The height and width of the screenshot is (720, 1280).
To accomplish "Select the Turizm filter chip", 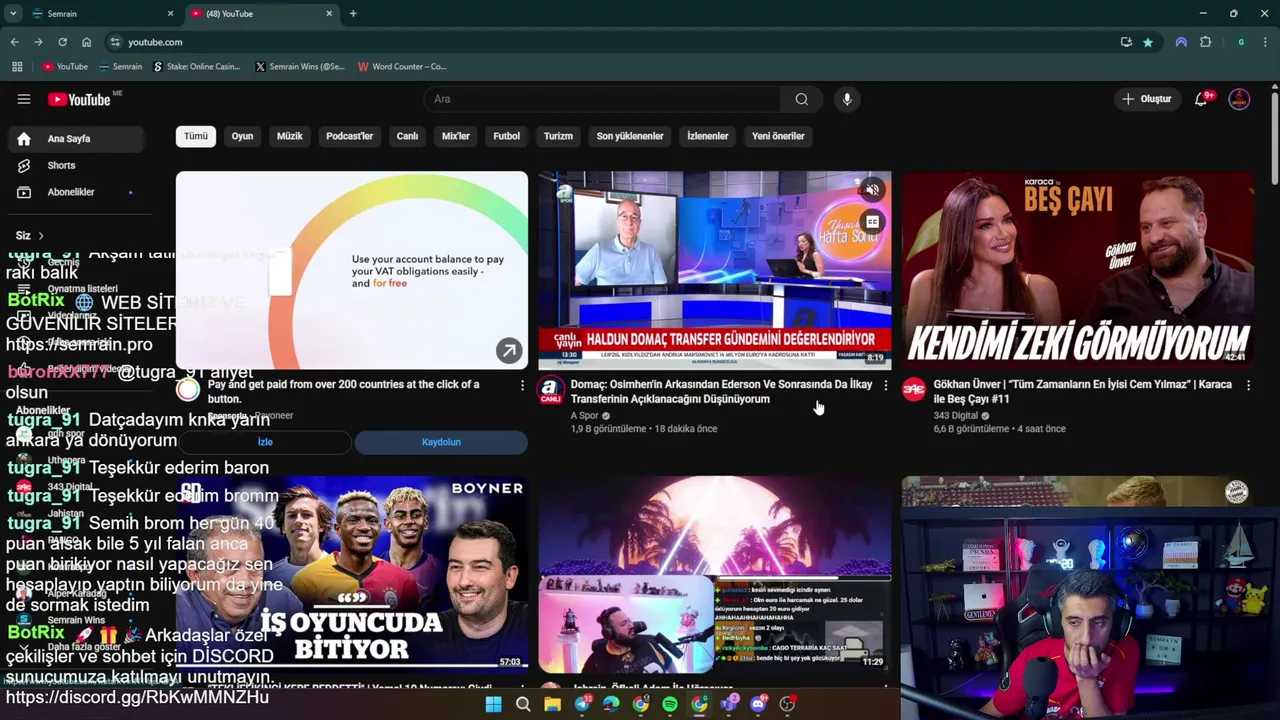I will coord(558,136).
